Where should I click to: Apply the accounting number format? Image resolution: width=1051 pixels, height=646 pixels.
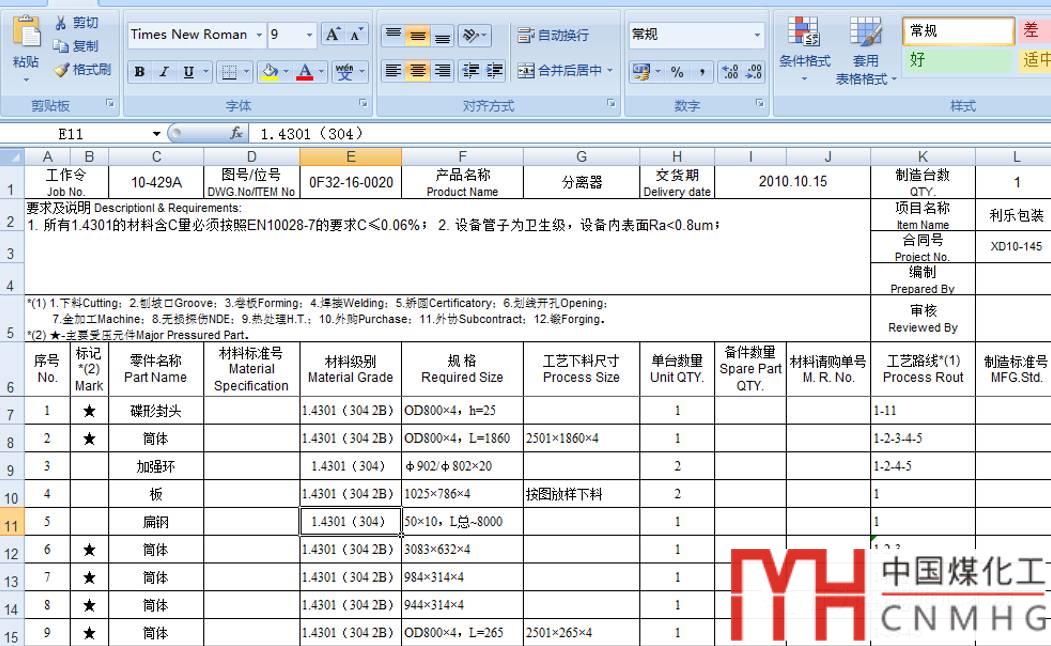click(641, 71)
